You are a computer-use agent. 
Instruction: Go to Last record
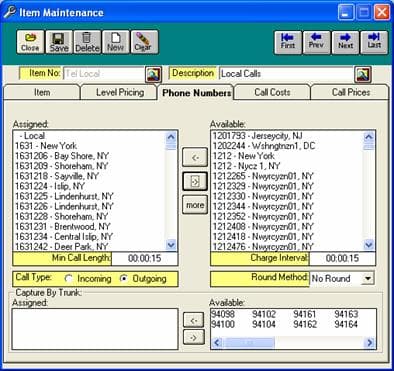[374, 42]
